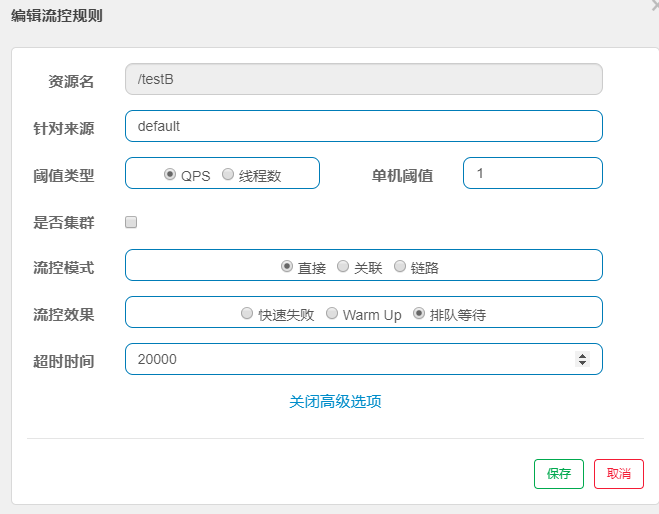Select the QPS threshold type radio
This screenshot has height=514, width=659.
[170, 174]
